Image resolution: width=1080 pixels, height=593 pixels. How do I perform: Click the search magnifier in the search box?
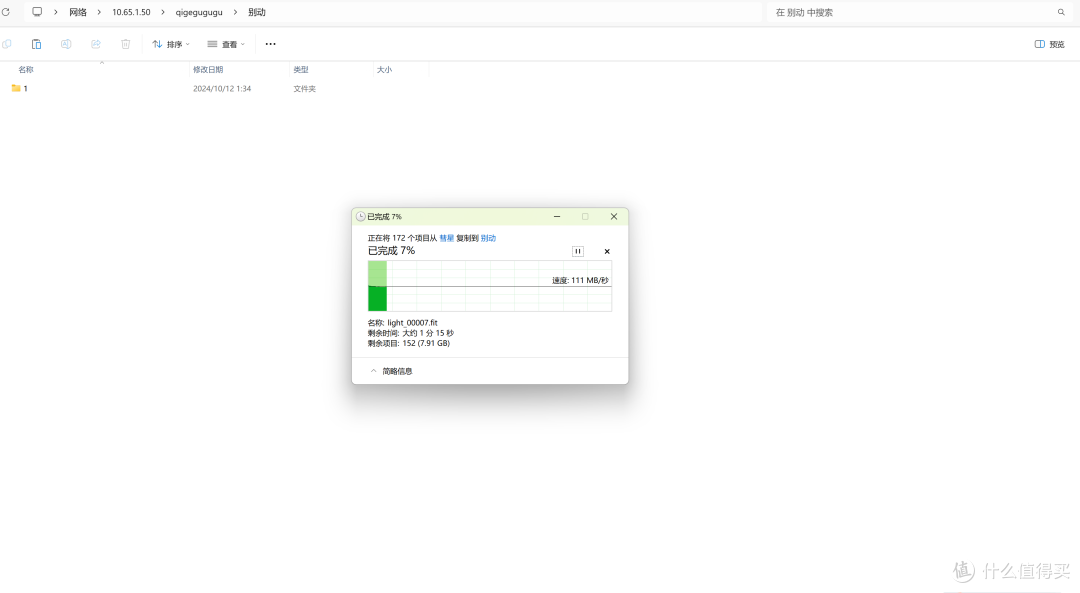click(1061, 12)
